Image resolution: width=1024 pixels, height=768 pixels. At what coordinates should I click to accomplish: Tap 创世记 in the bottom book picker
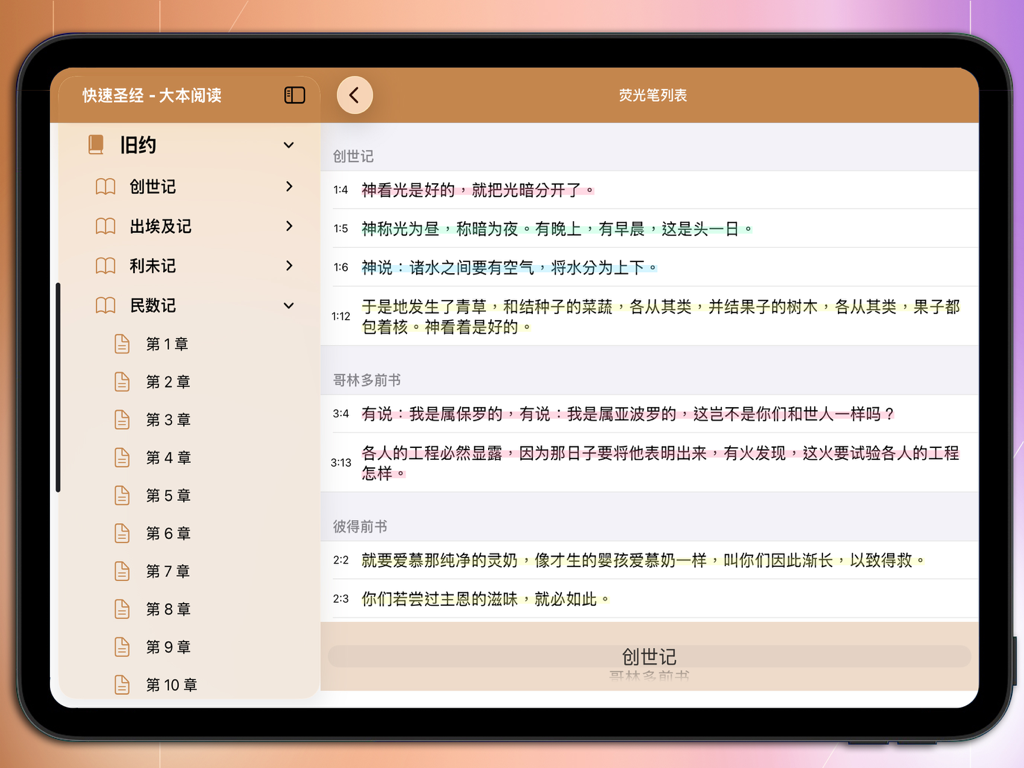(x=649, y=657)
